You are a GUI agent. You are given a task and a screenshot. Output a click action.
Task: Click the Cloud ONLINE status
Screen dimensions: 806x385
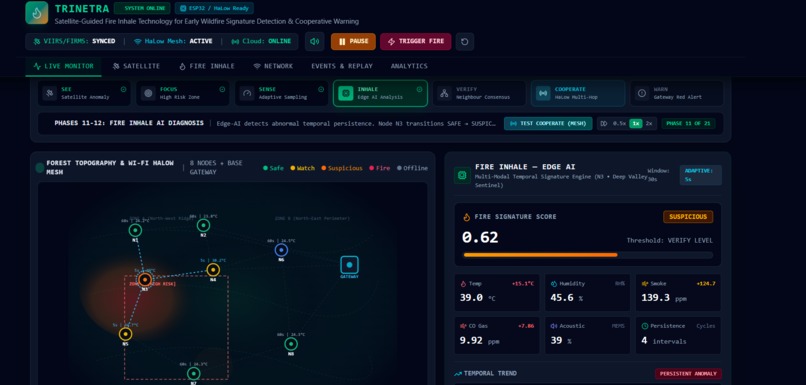[x=261, y=42]
